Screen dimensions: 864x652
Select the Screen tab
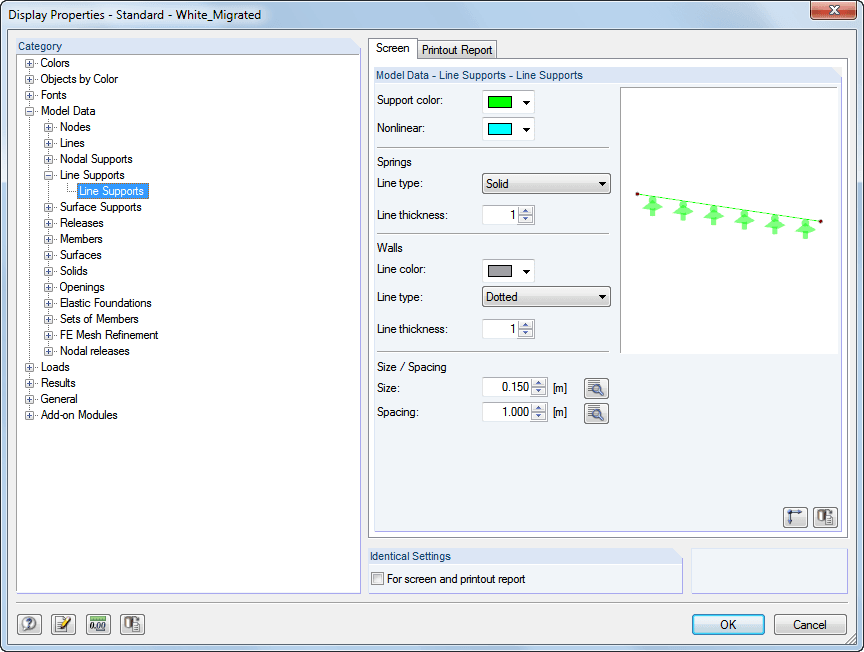[x=393, y=48]
